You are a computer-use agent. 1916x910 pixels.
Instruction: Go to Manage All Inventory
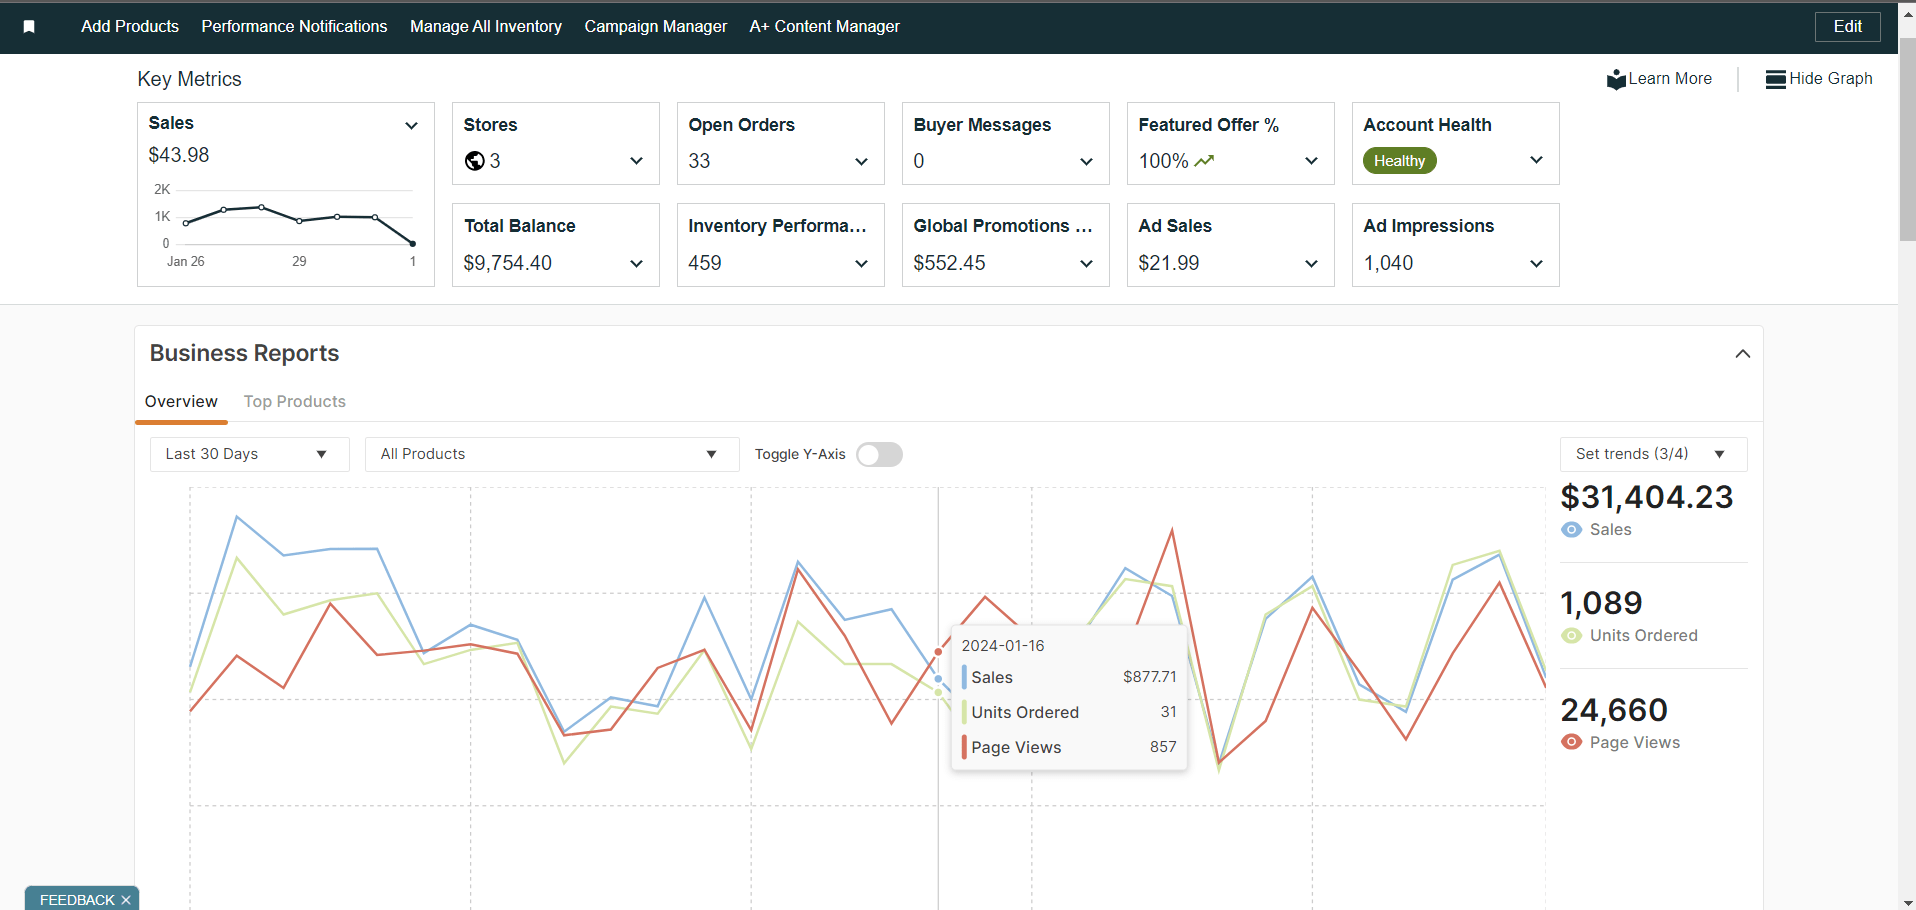486,27
